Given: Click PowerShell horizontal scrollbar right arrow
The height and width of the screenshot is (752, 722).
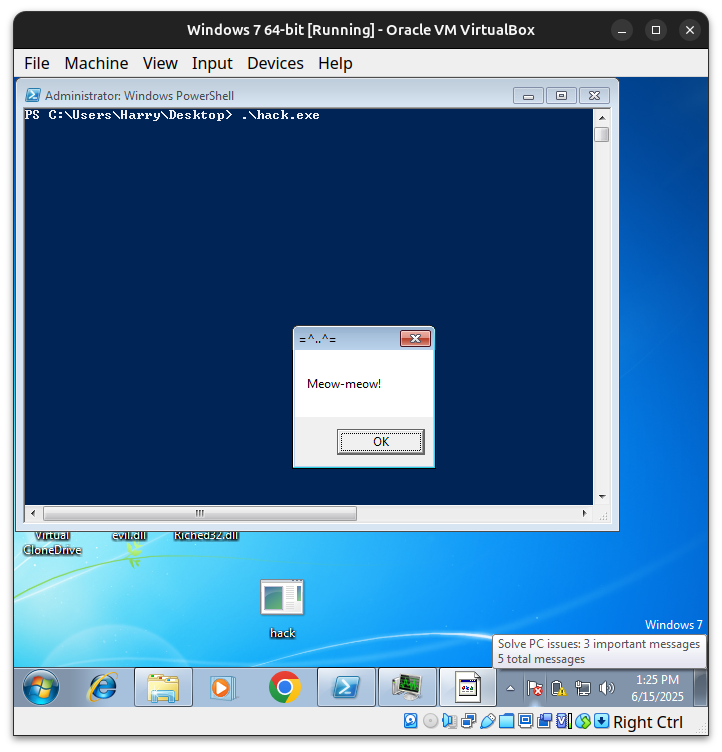Looking at the screenshot, I should [584, 513].
